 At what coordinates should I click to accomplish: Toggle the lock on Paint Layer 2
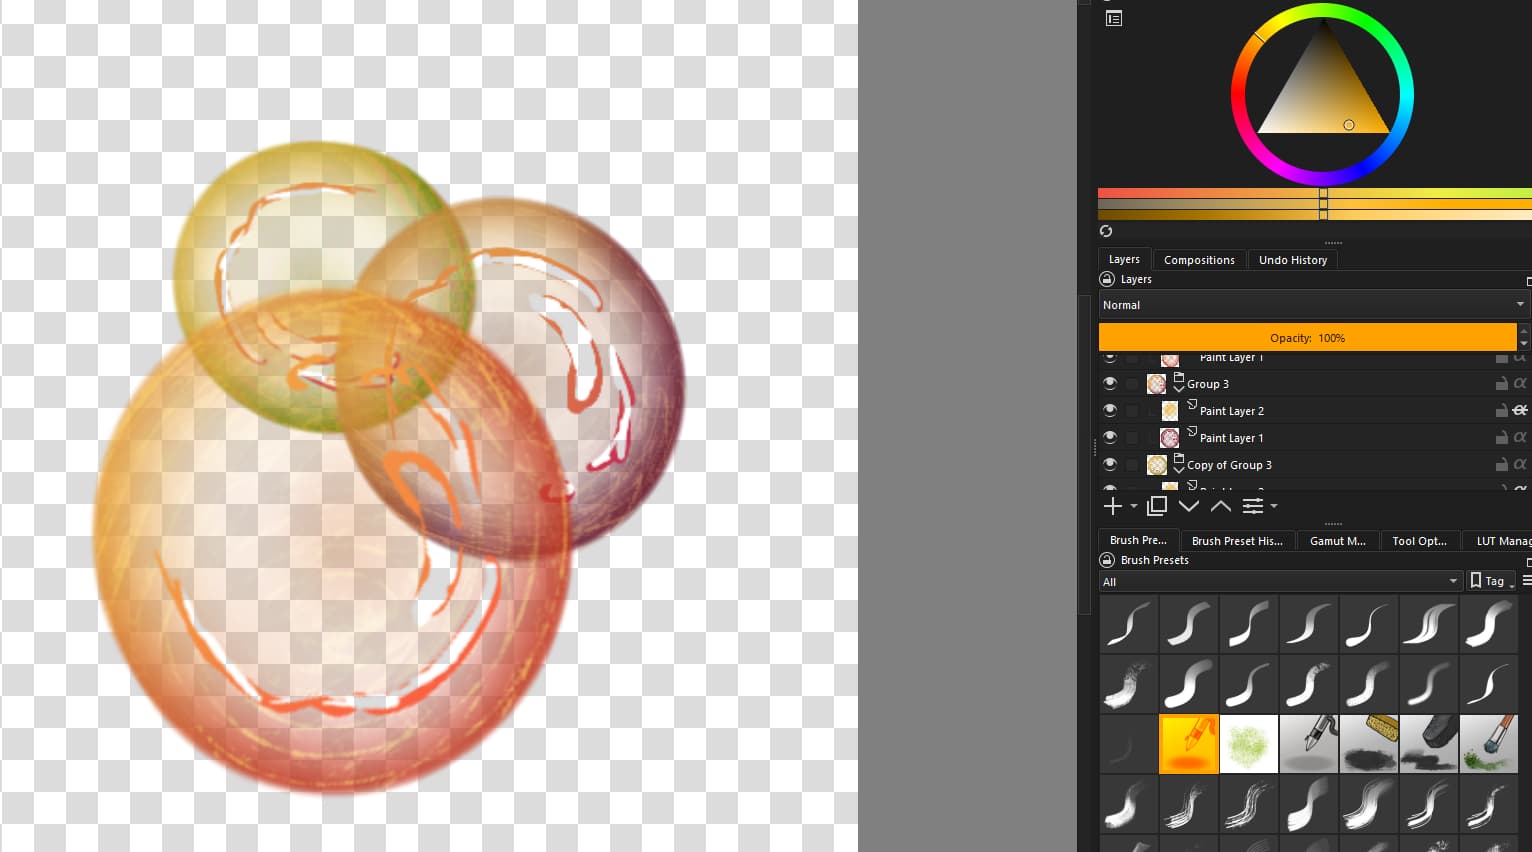pos(1501,411)
